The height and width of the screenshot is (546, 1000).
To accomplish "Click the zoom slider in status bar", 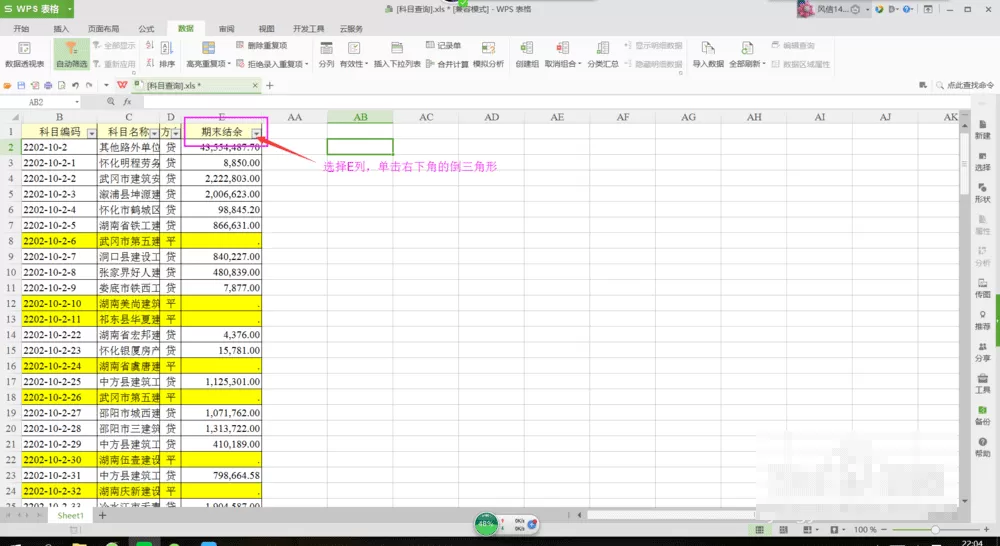I will (935, 529).
